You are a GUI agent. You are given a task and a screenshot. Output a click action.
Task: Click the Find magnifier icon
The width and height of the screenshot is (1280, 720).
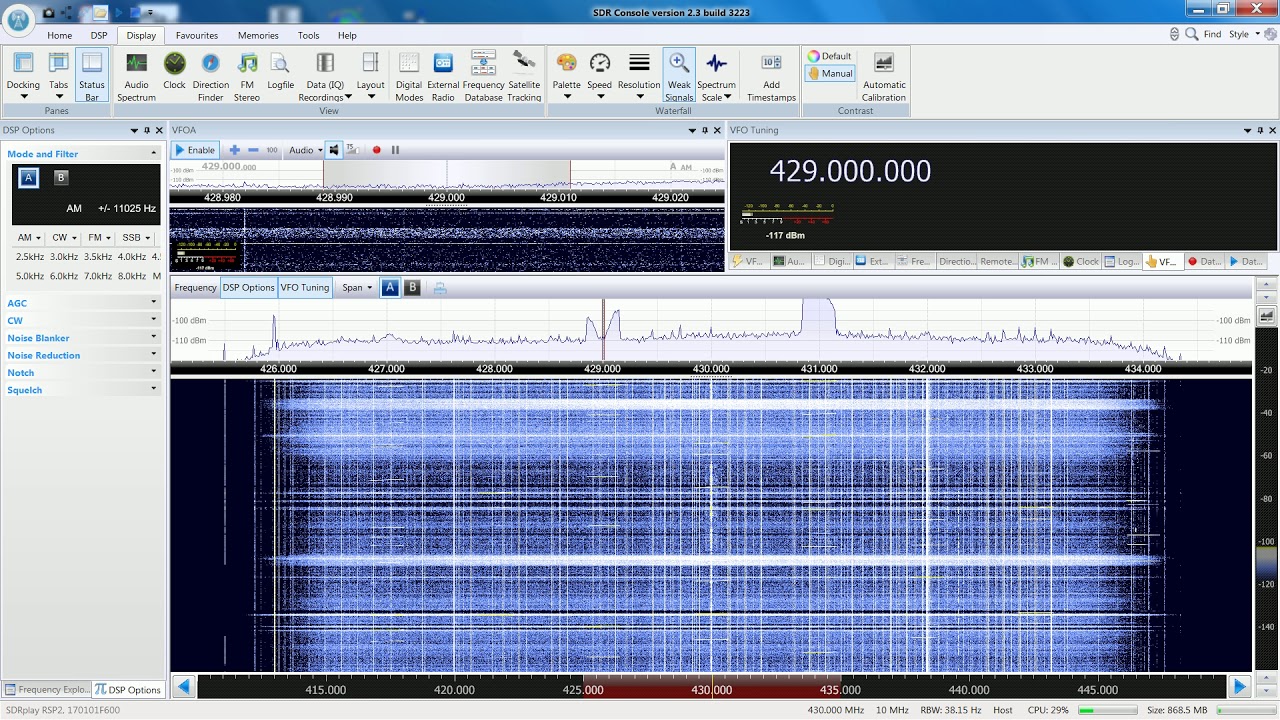coord(1192,34)
